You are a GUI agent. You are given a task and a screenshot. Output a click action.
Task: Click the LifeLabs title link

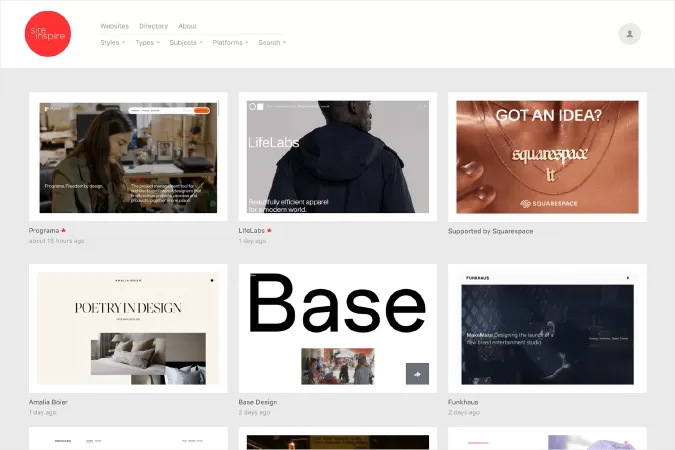pyautogui.click(x=252, y=230)
